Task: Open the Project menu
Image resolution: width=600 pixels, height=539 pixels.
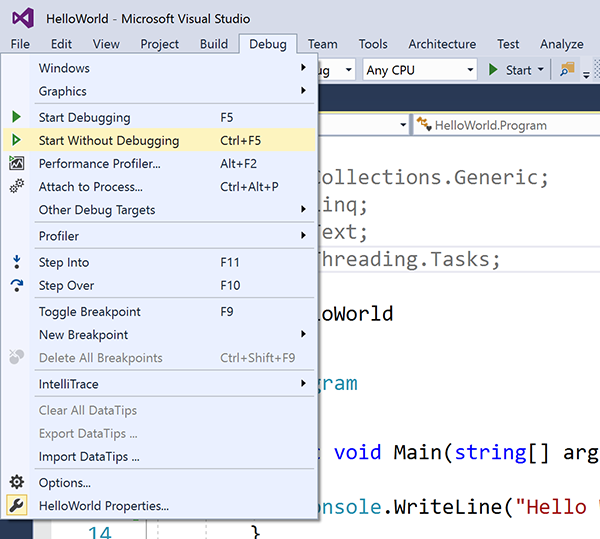Action: 160,44
